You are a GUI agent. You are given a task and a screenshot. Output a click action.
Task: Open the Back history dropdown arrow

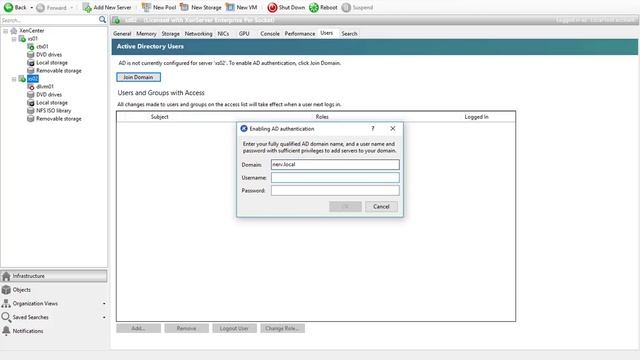click(x=31, y=8)
